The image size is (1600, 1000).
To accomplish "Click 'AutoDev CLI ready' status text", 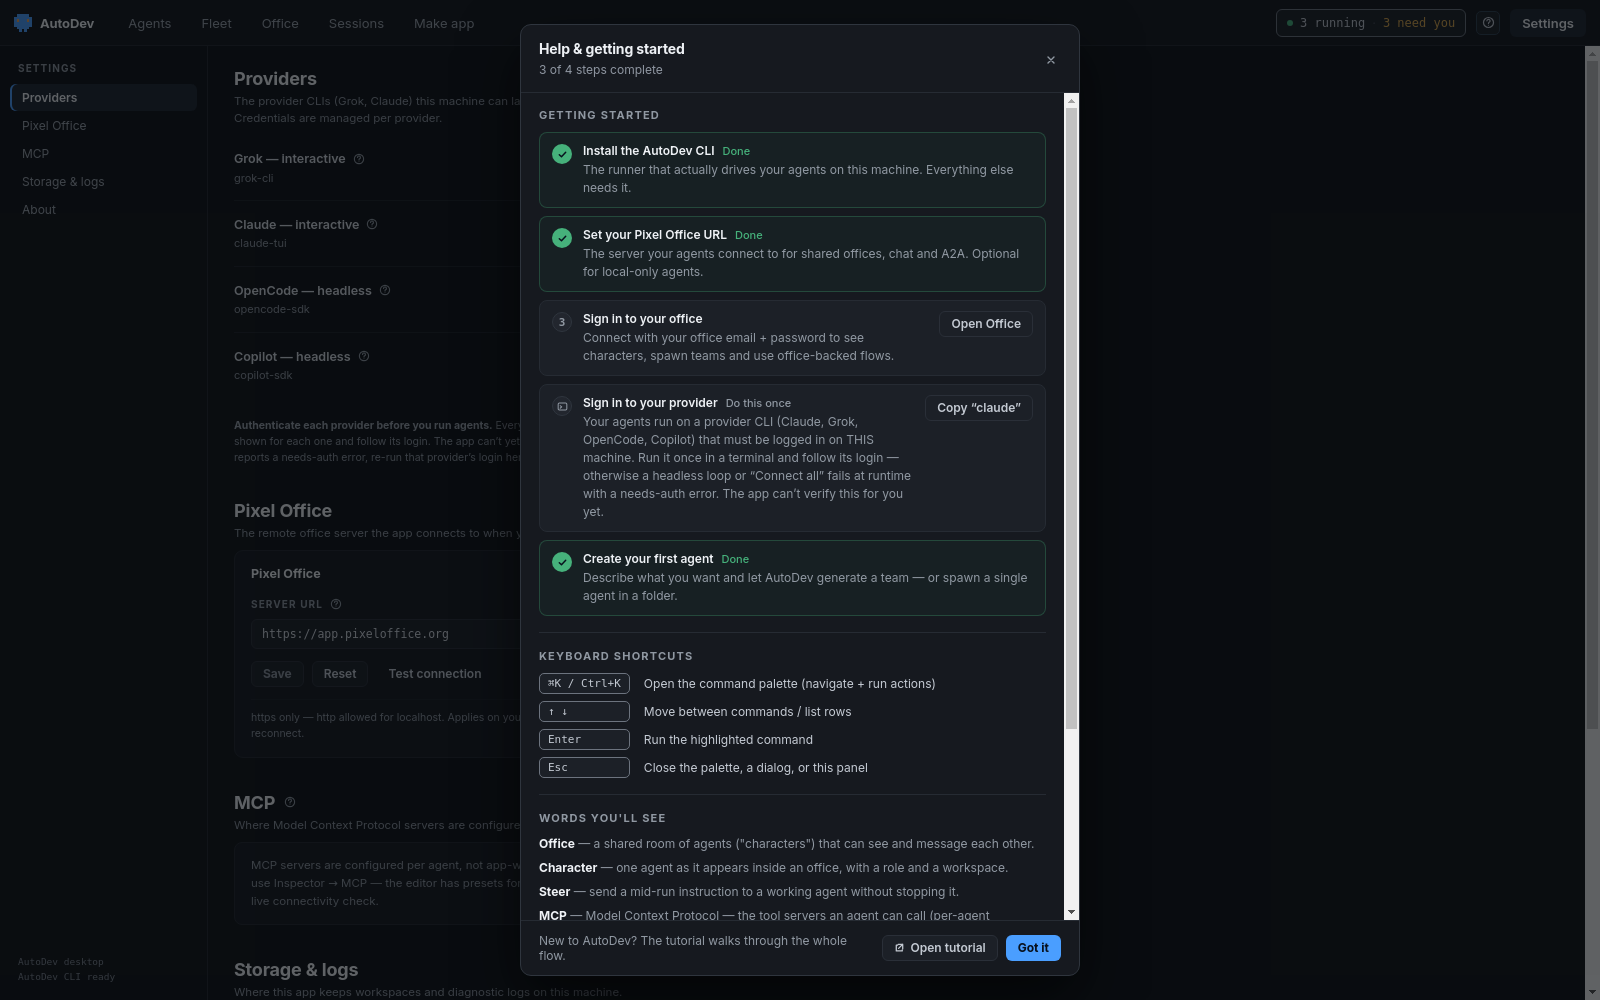I will (66, 977).
